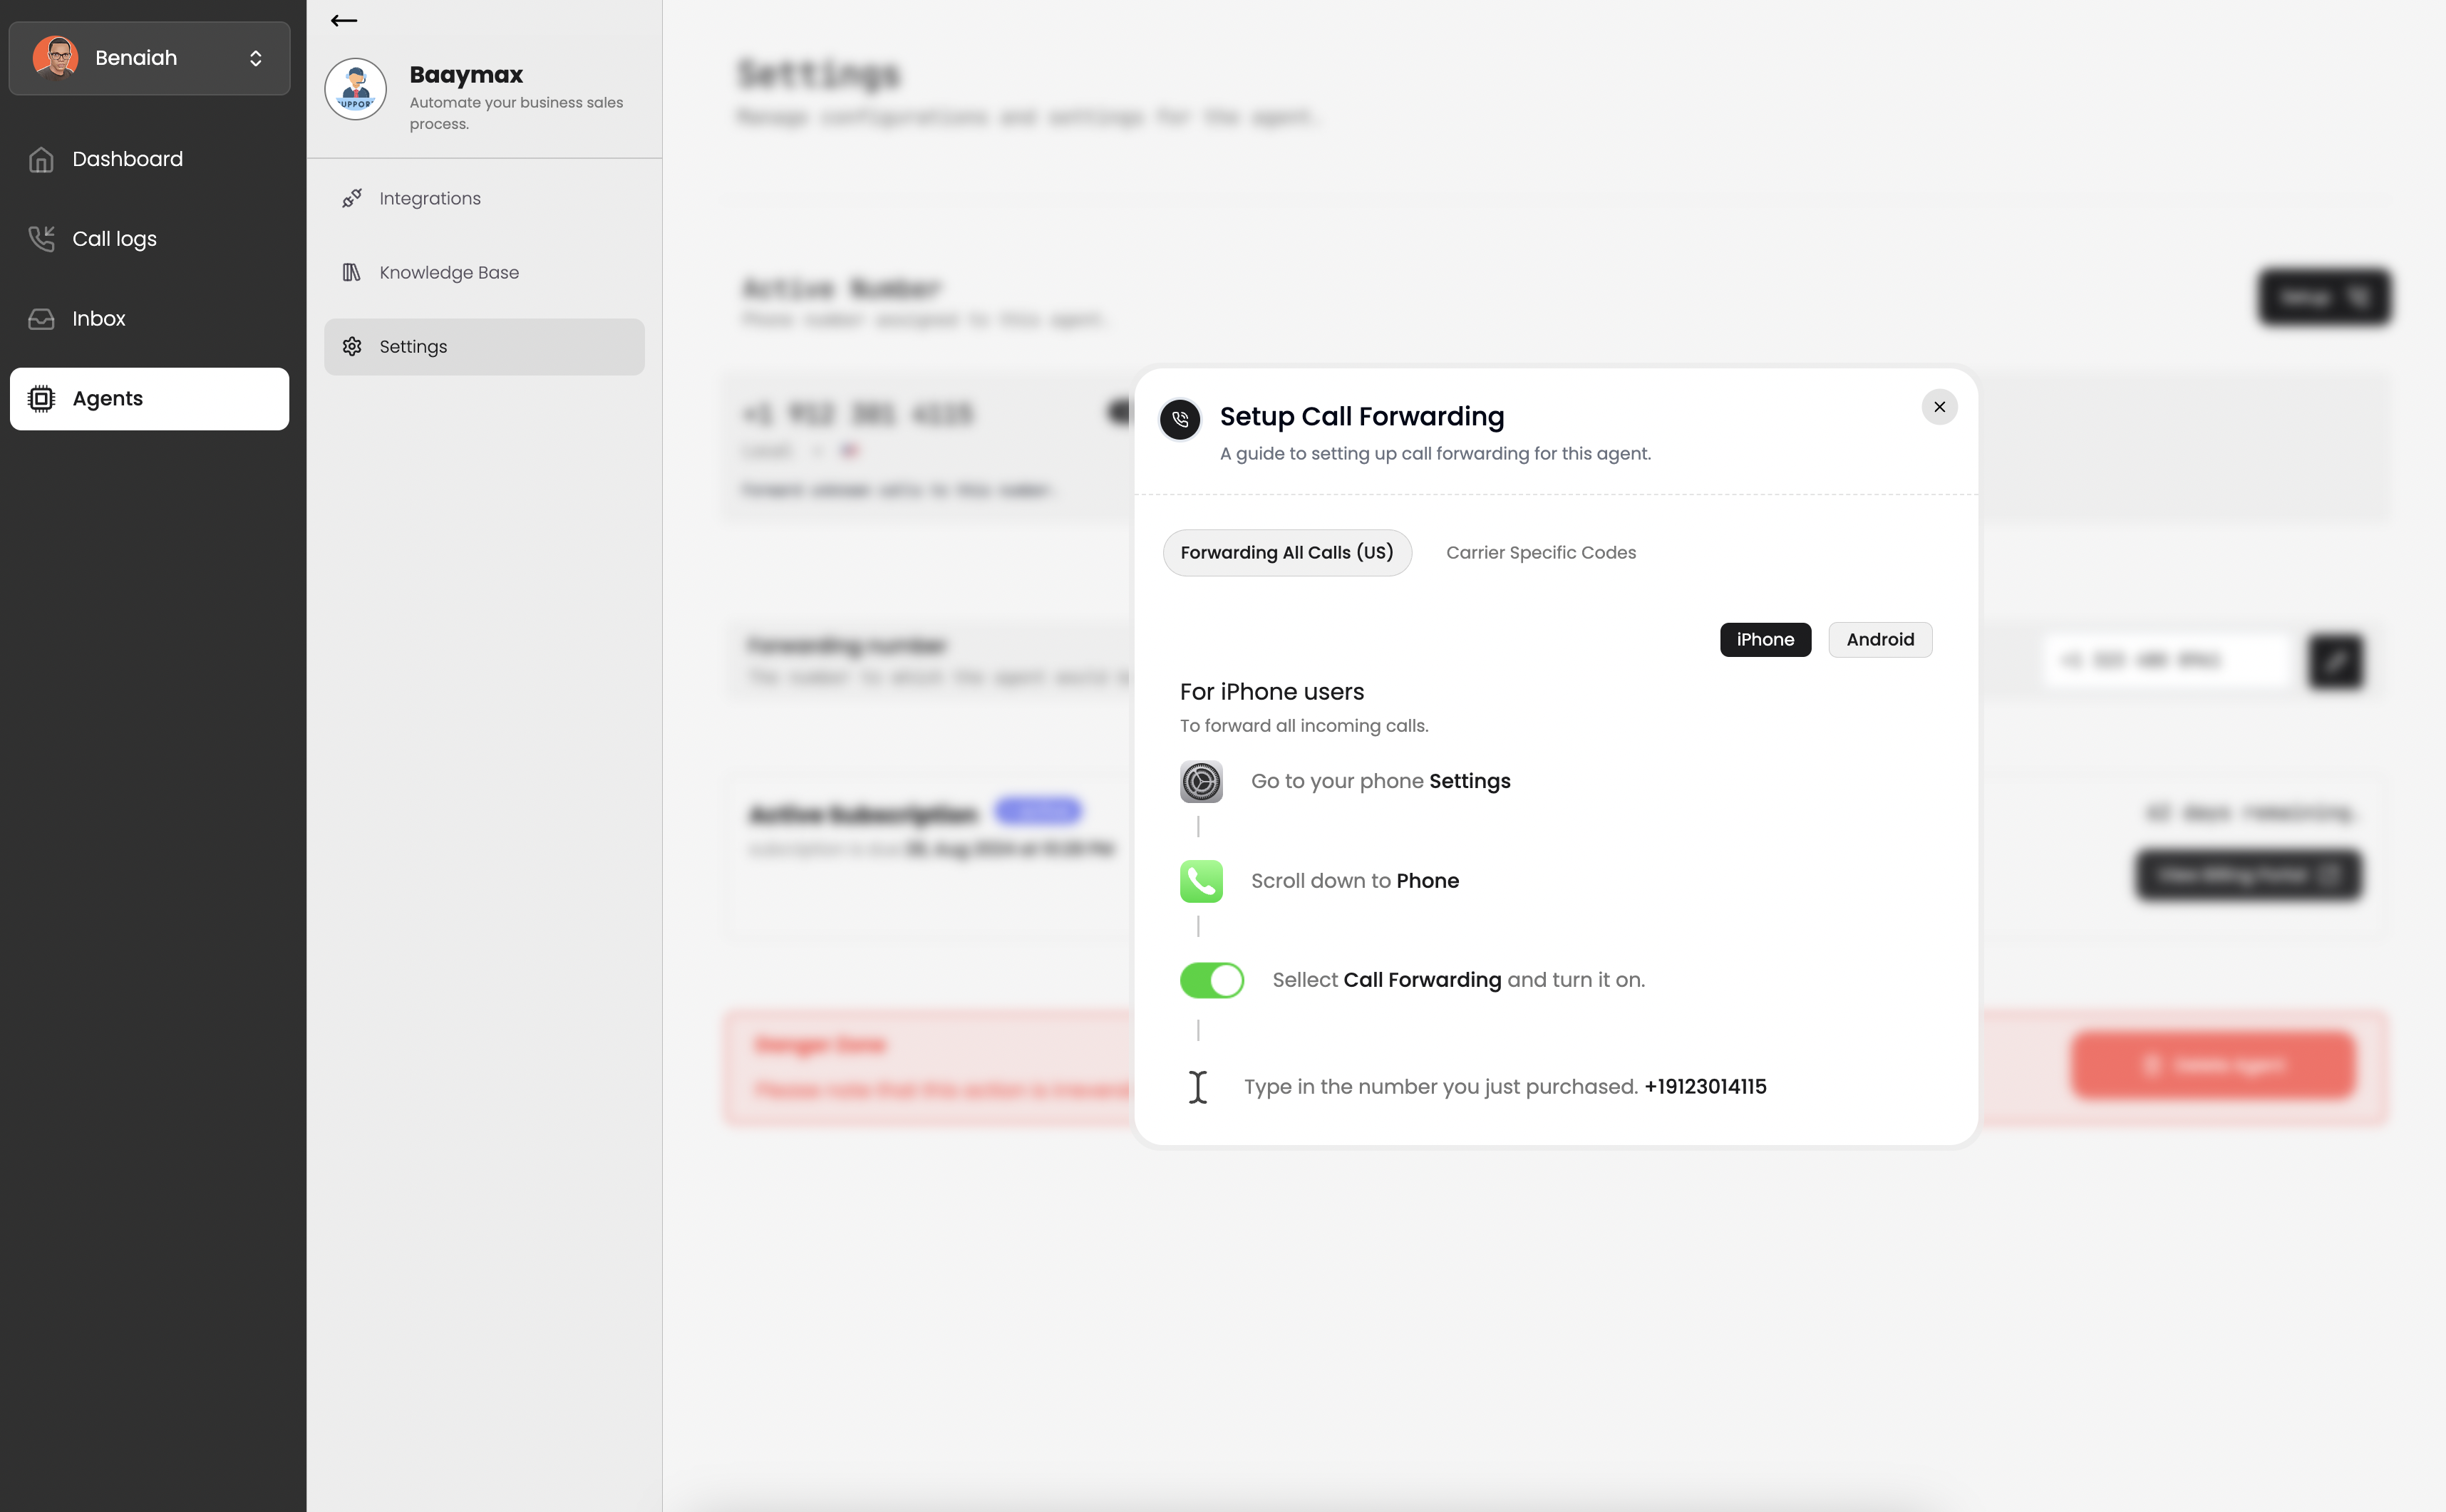
Task: Open Integrations plug icon
Action: 352,198
